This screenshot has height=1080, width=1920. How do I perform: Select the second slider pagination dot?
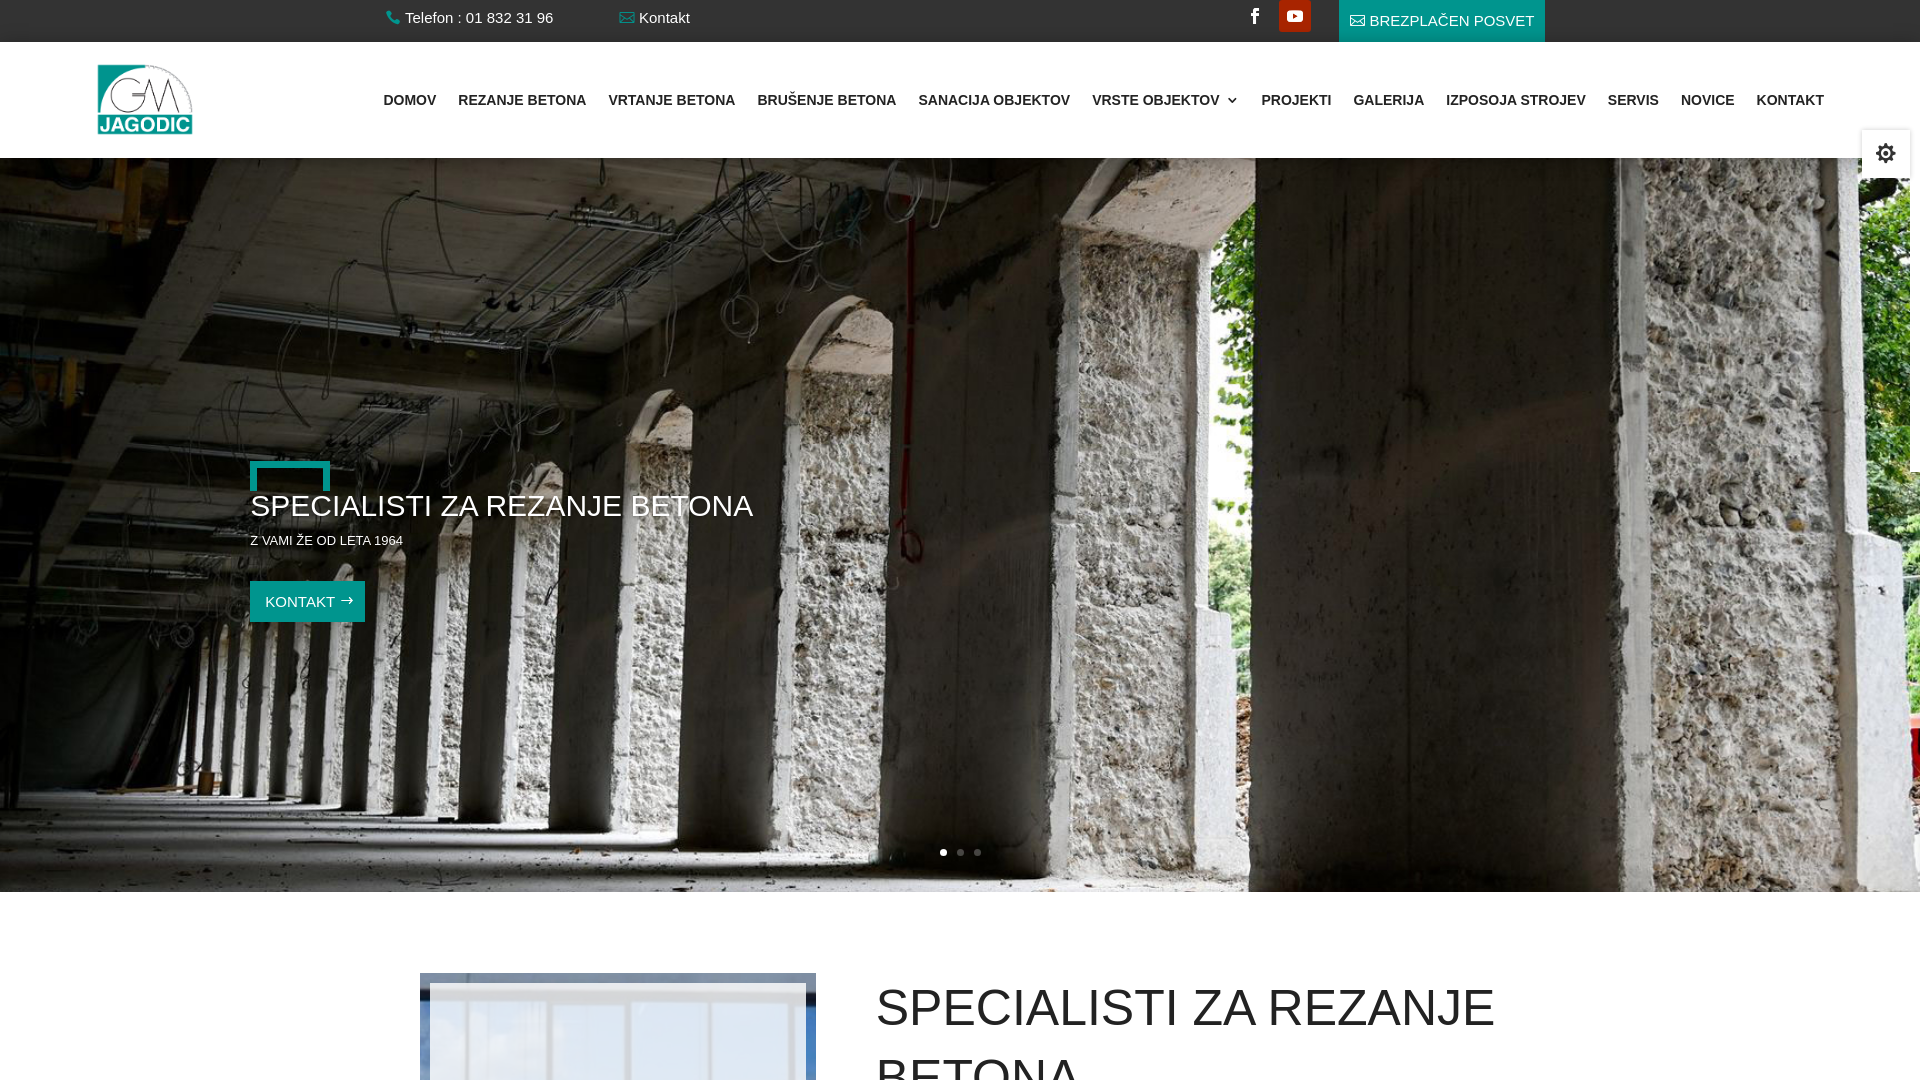pyautogui.click(x=960, y=853)
